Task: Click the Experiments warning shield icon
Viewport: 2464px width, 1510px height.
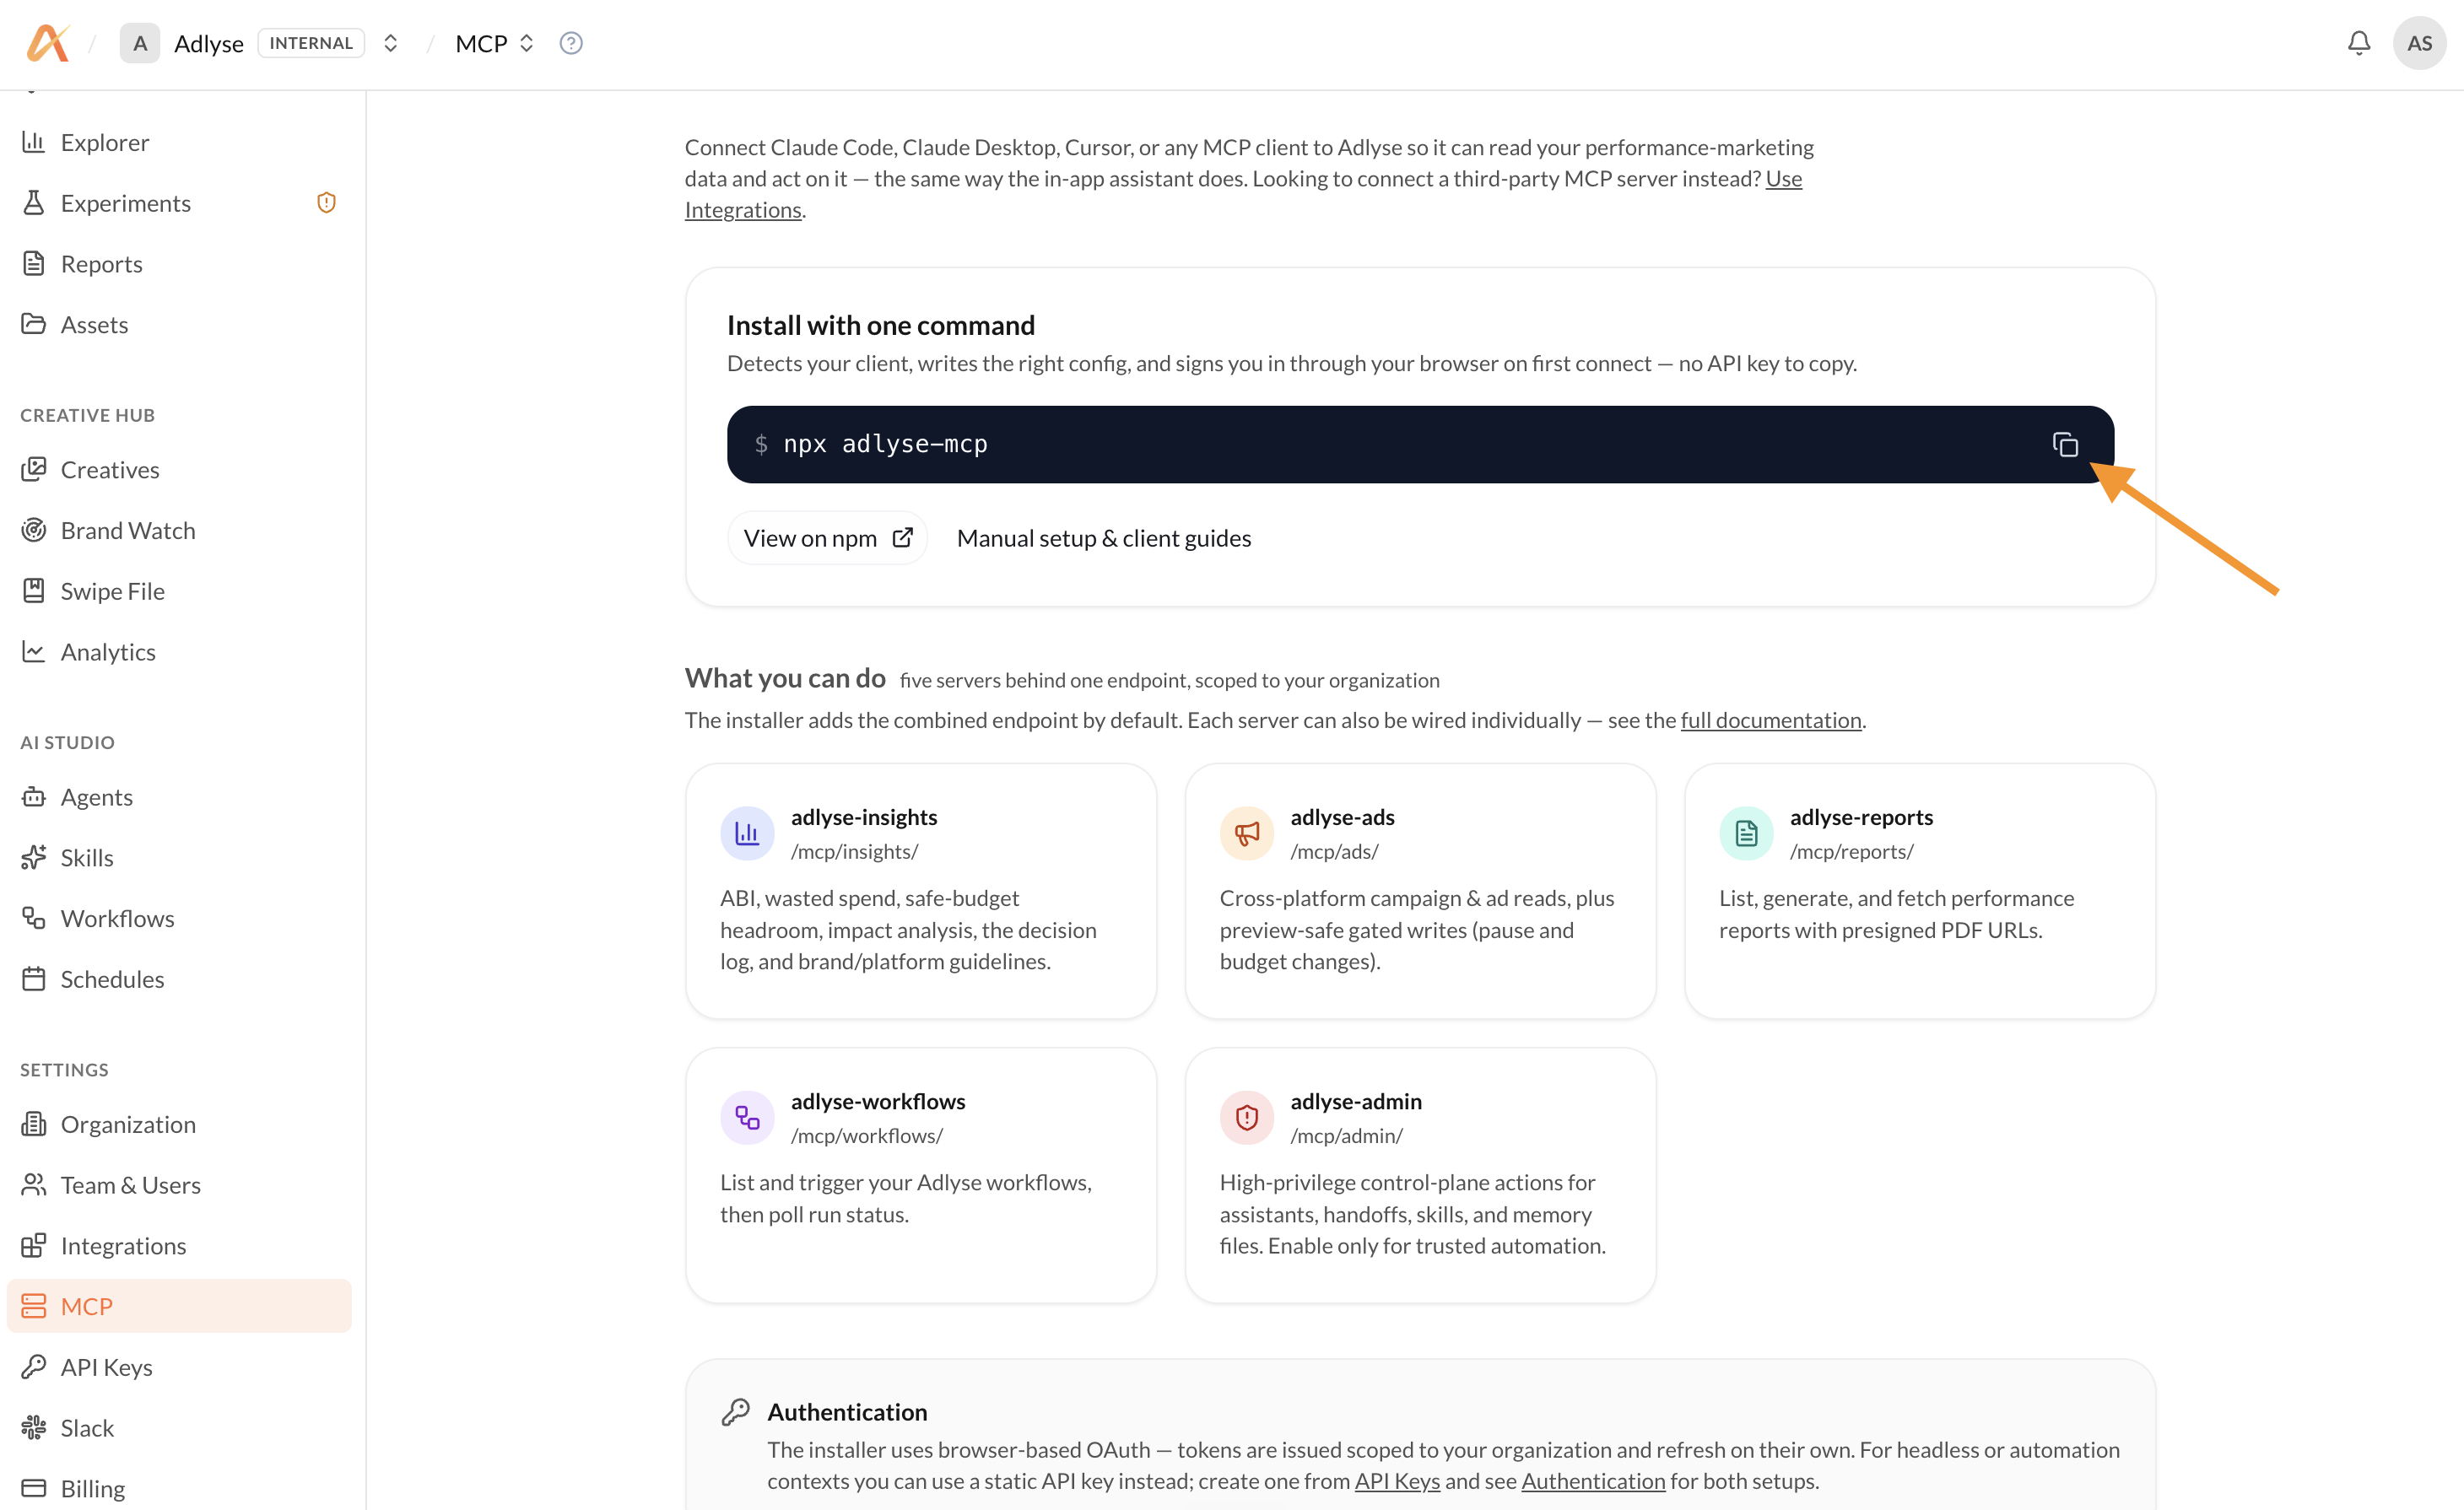Action: [326, 203]
